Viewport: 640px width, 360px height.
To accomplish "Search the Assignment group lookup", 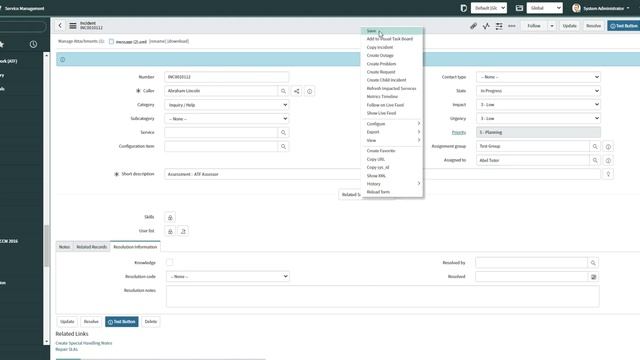I will (595, 146).
